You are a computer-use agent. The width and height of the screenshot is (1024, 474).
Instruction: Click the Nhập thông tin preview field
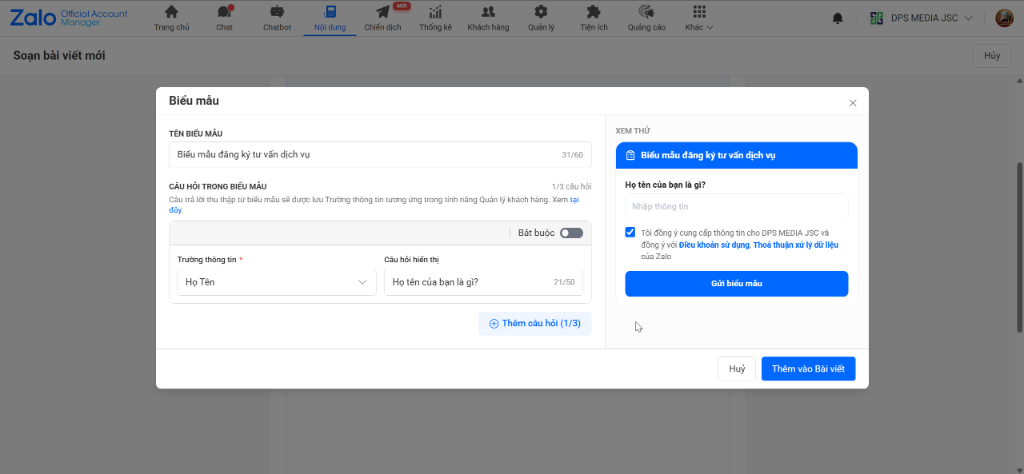click(x=737, y=206)
